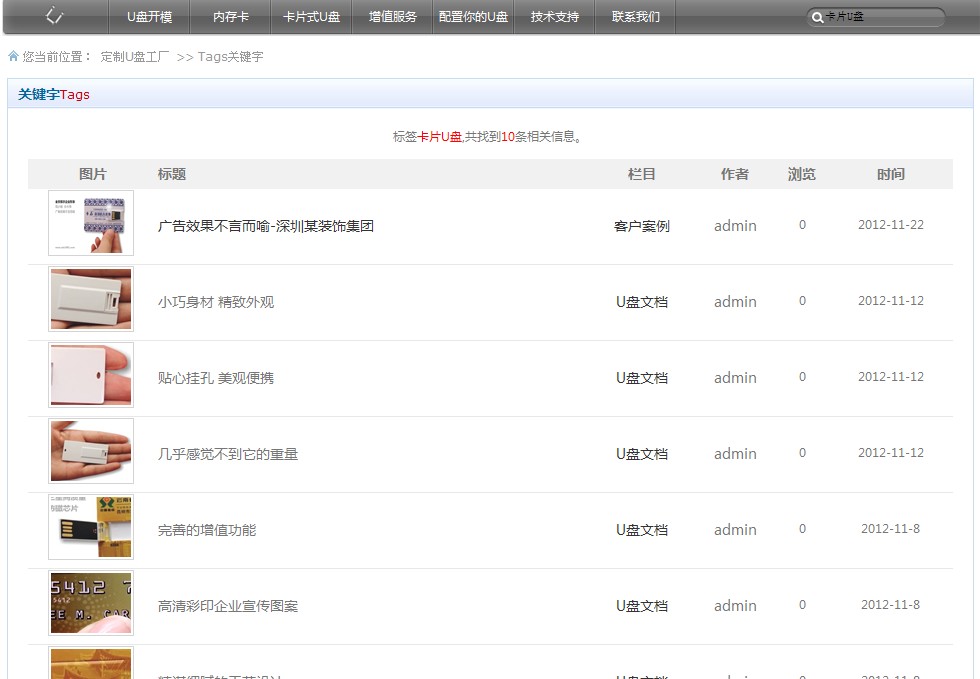Open the 内存卡 navigation item

click(231, 17)
